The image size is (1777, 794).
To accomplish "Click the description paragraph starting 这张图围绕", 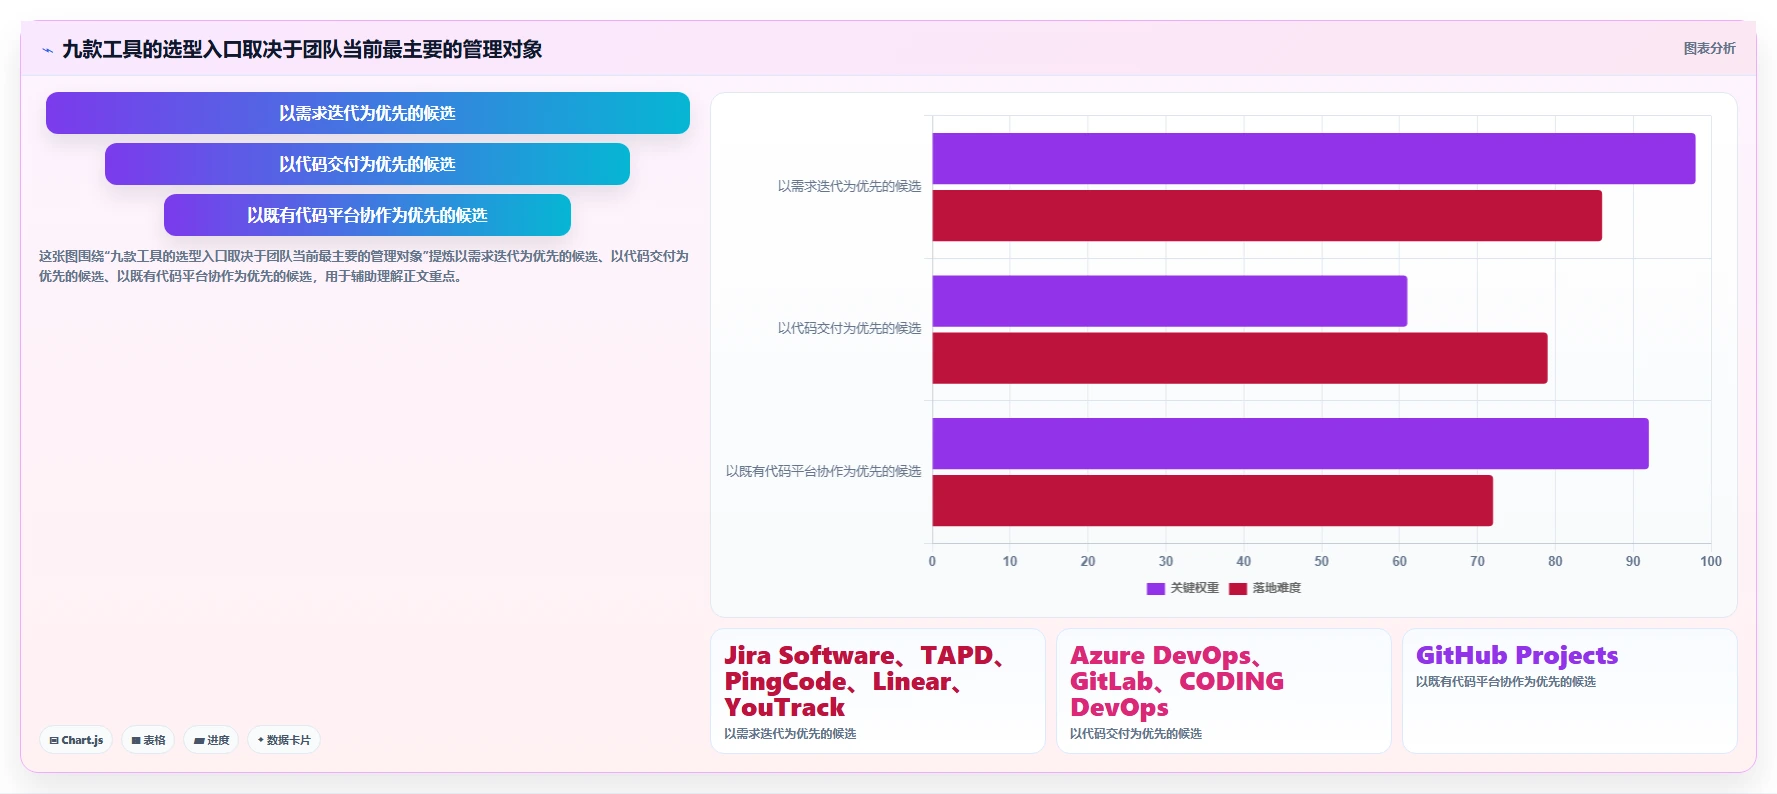I will tap(364, 266).
